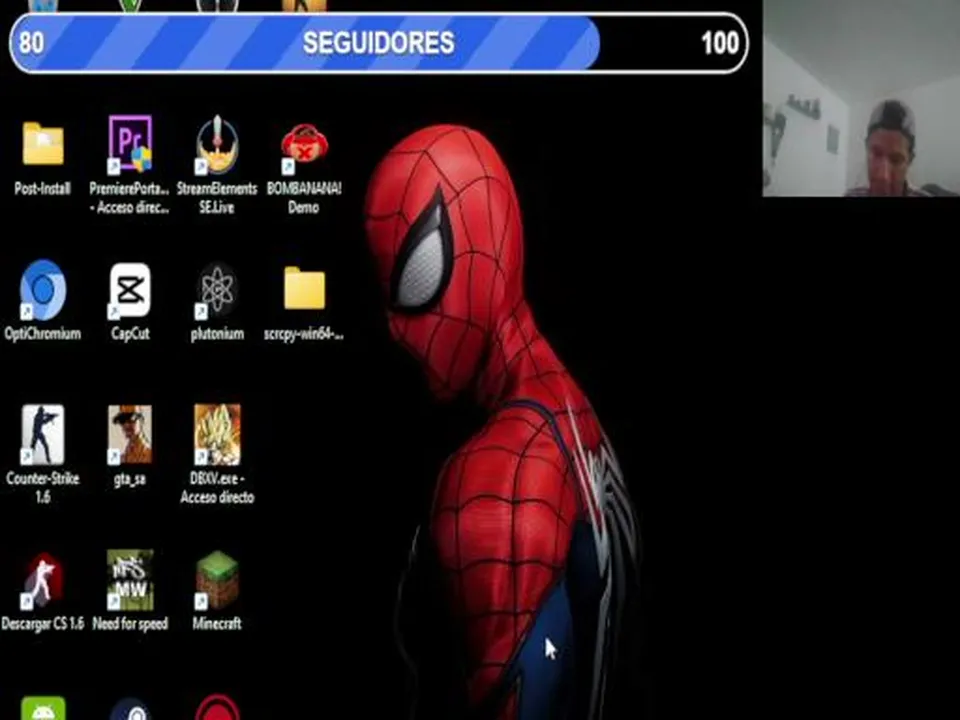Open the Post-Install folder
The width and height of the screenshot is (960, 720).
pos(43,144)
